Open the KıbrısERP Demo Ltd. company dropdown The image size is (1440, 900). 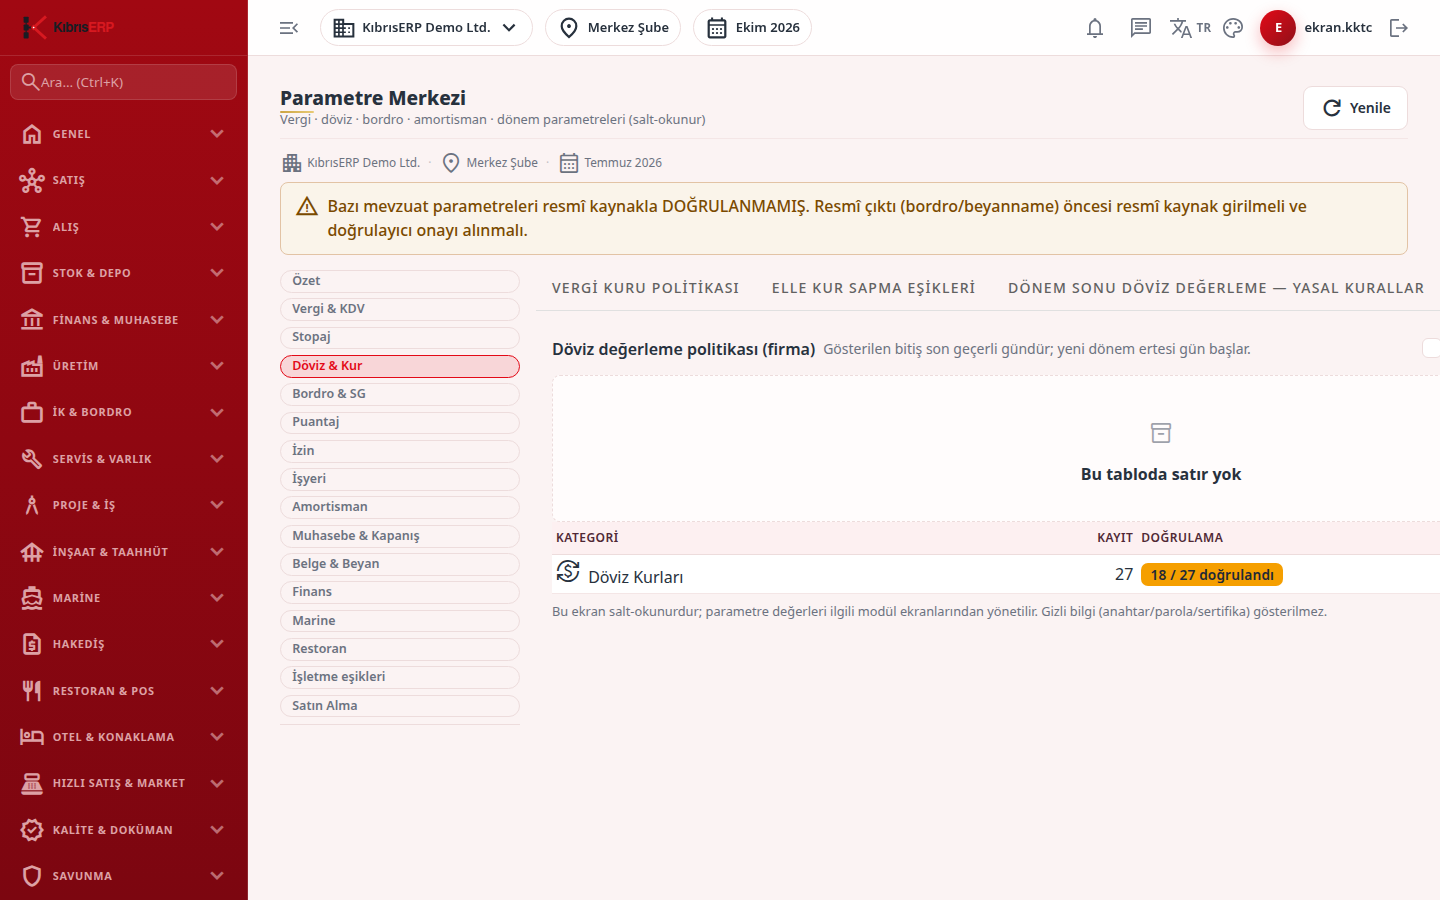point(426,28)
